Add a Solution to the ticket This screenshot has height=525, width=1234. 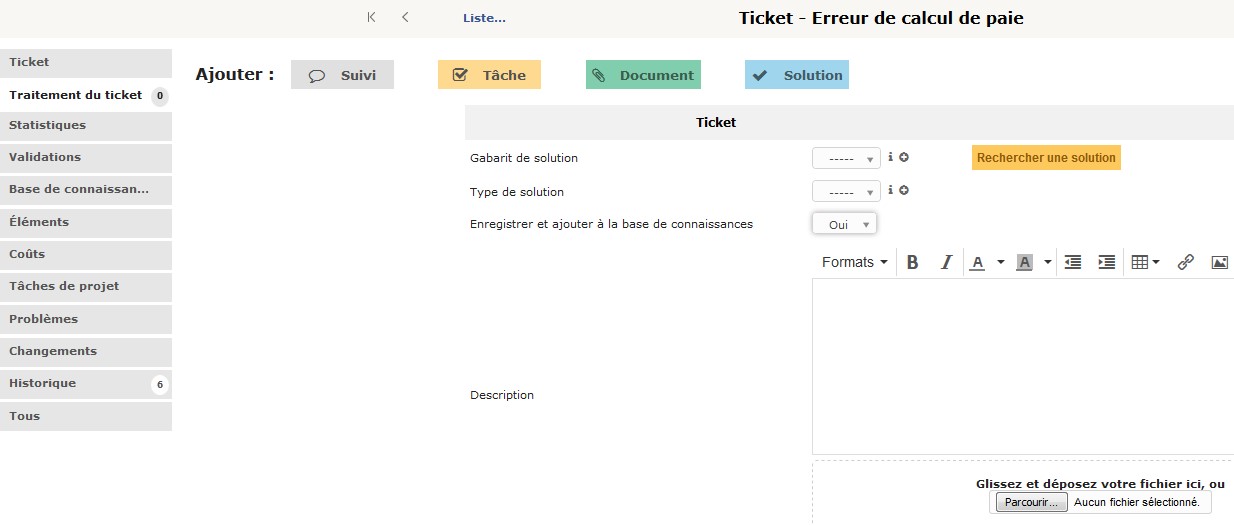click(797, 75)
